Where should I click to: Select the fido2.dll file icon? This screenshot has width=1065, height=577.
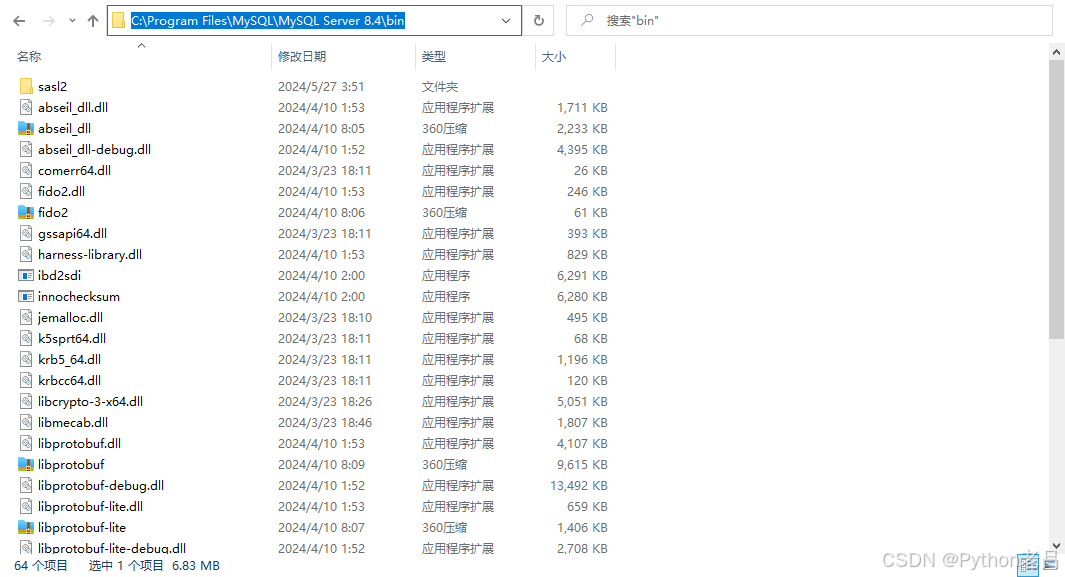coord(26,191)
